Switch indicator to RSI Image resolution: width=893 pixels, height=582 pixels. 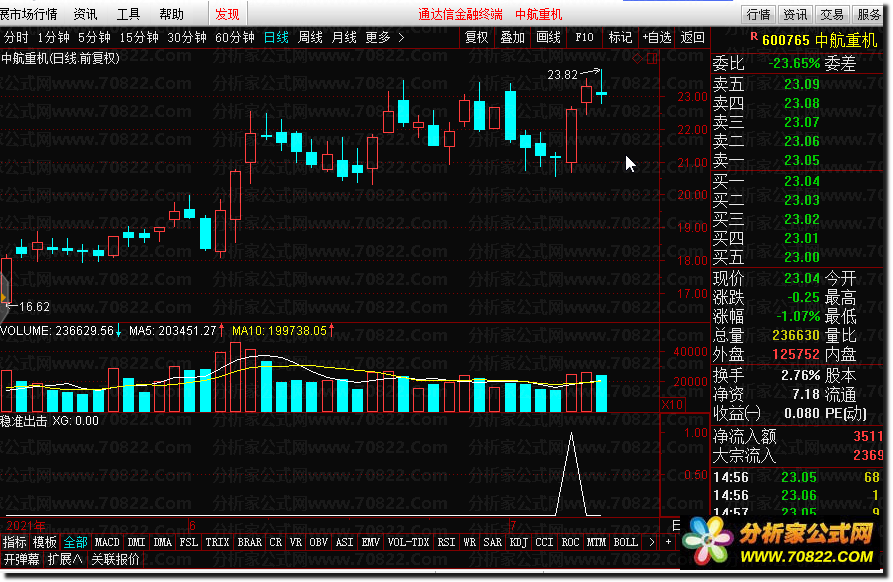(x=446, y=542)
